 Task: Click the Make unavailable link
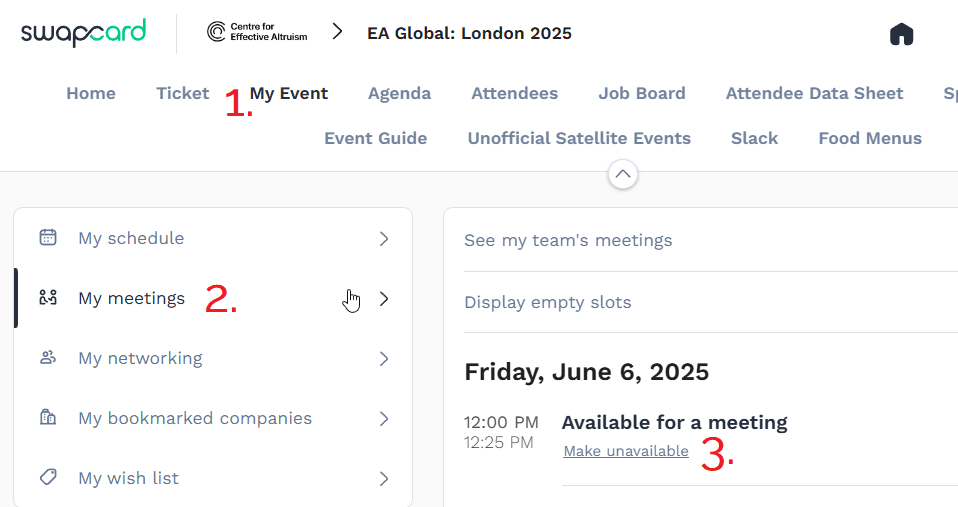tap(626, 451)
